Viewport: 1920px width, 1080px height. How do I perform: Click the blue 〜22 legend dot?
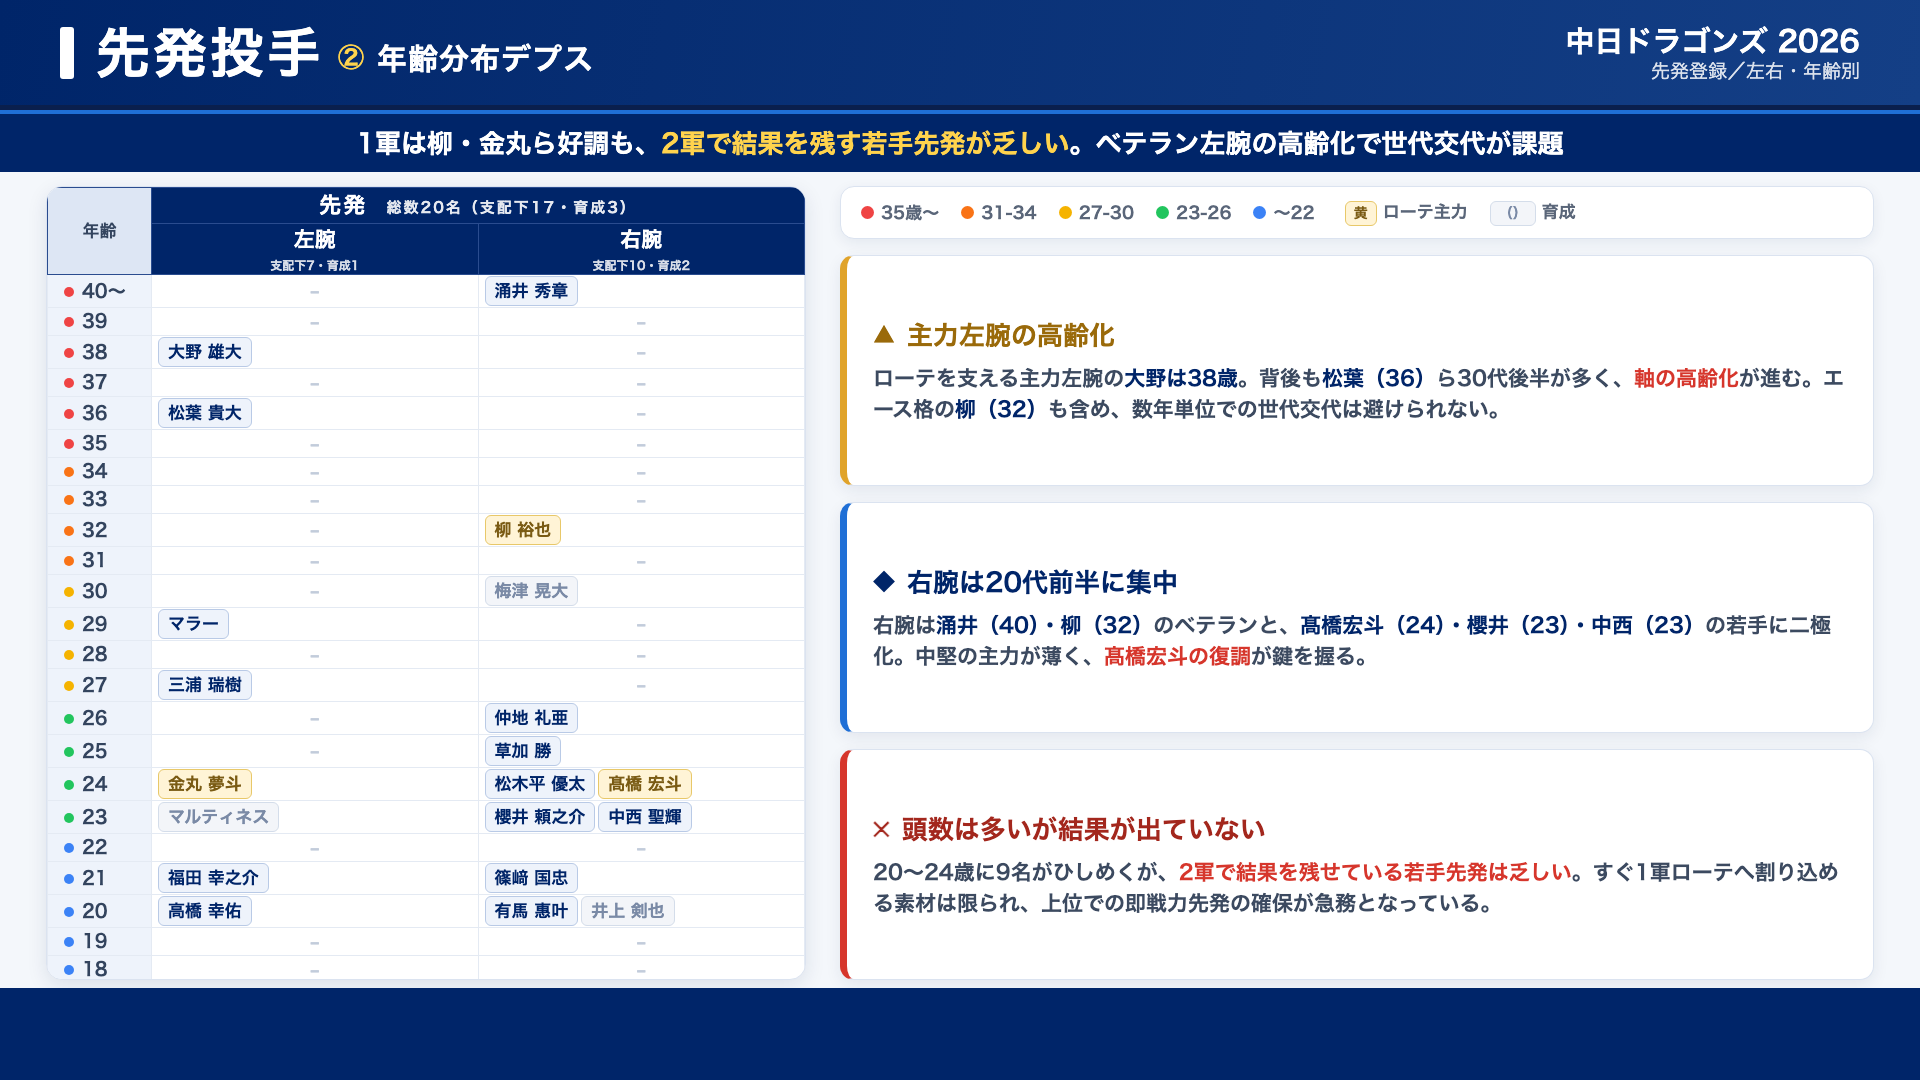point(1260,213)
